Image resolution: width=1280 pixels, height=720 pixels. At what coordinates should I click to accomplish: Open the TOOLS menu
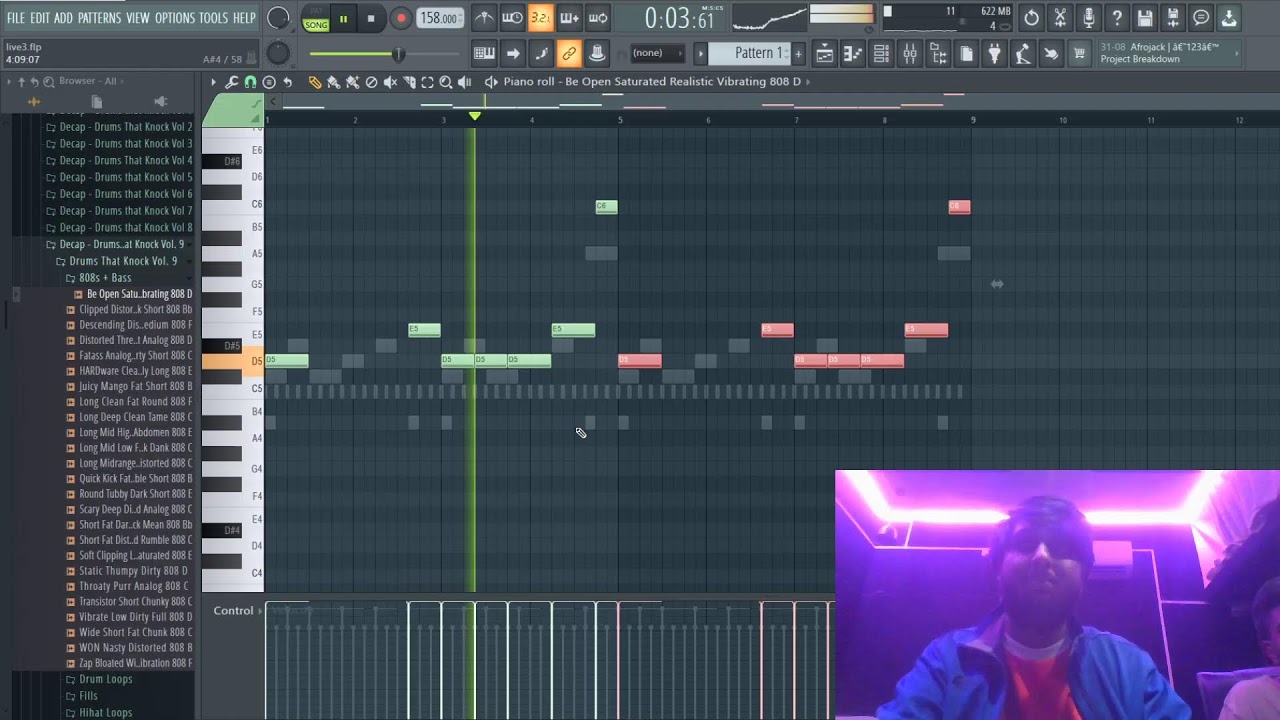(x=213, y=18)
